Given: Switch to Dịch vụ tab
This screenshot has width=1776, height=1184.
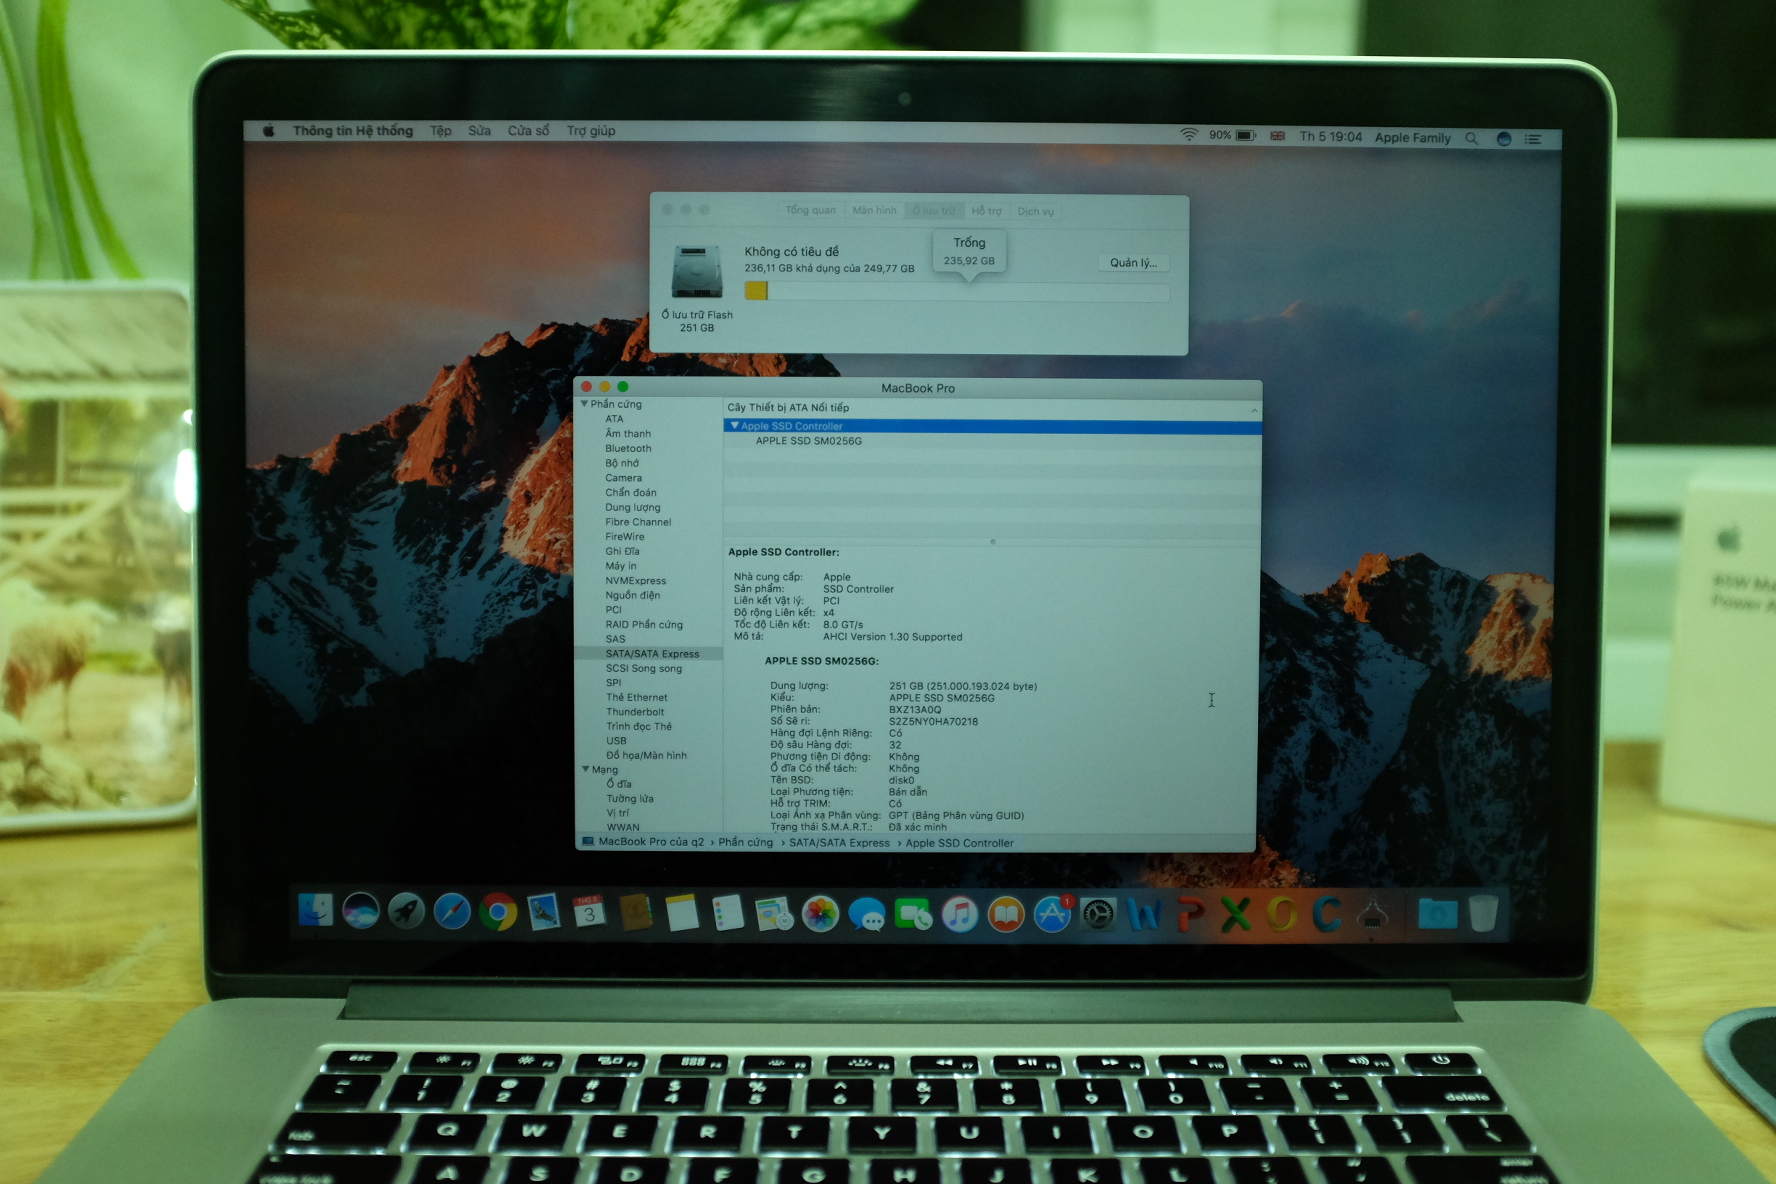Looking at the screenshot, I should click(1036, 211).
